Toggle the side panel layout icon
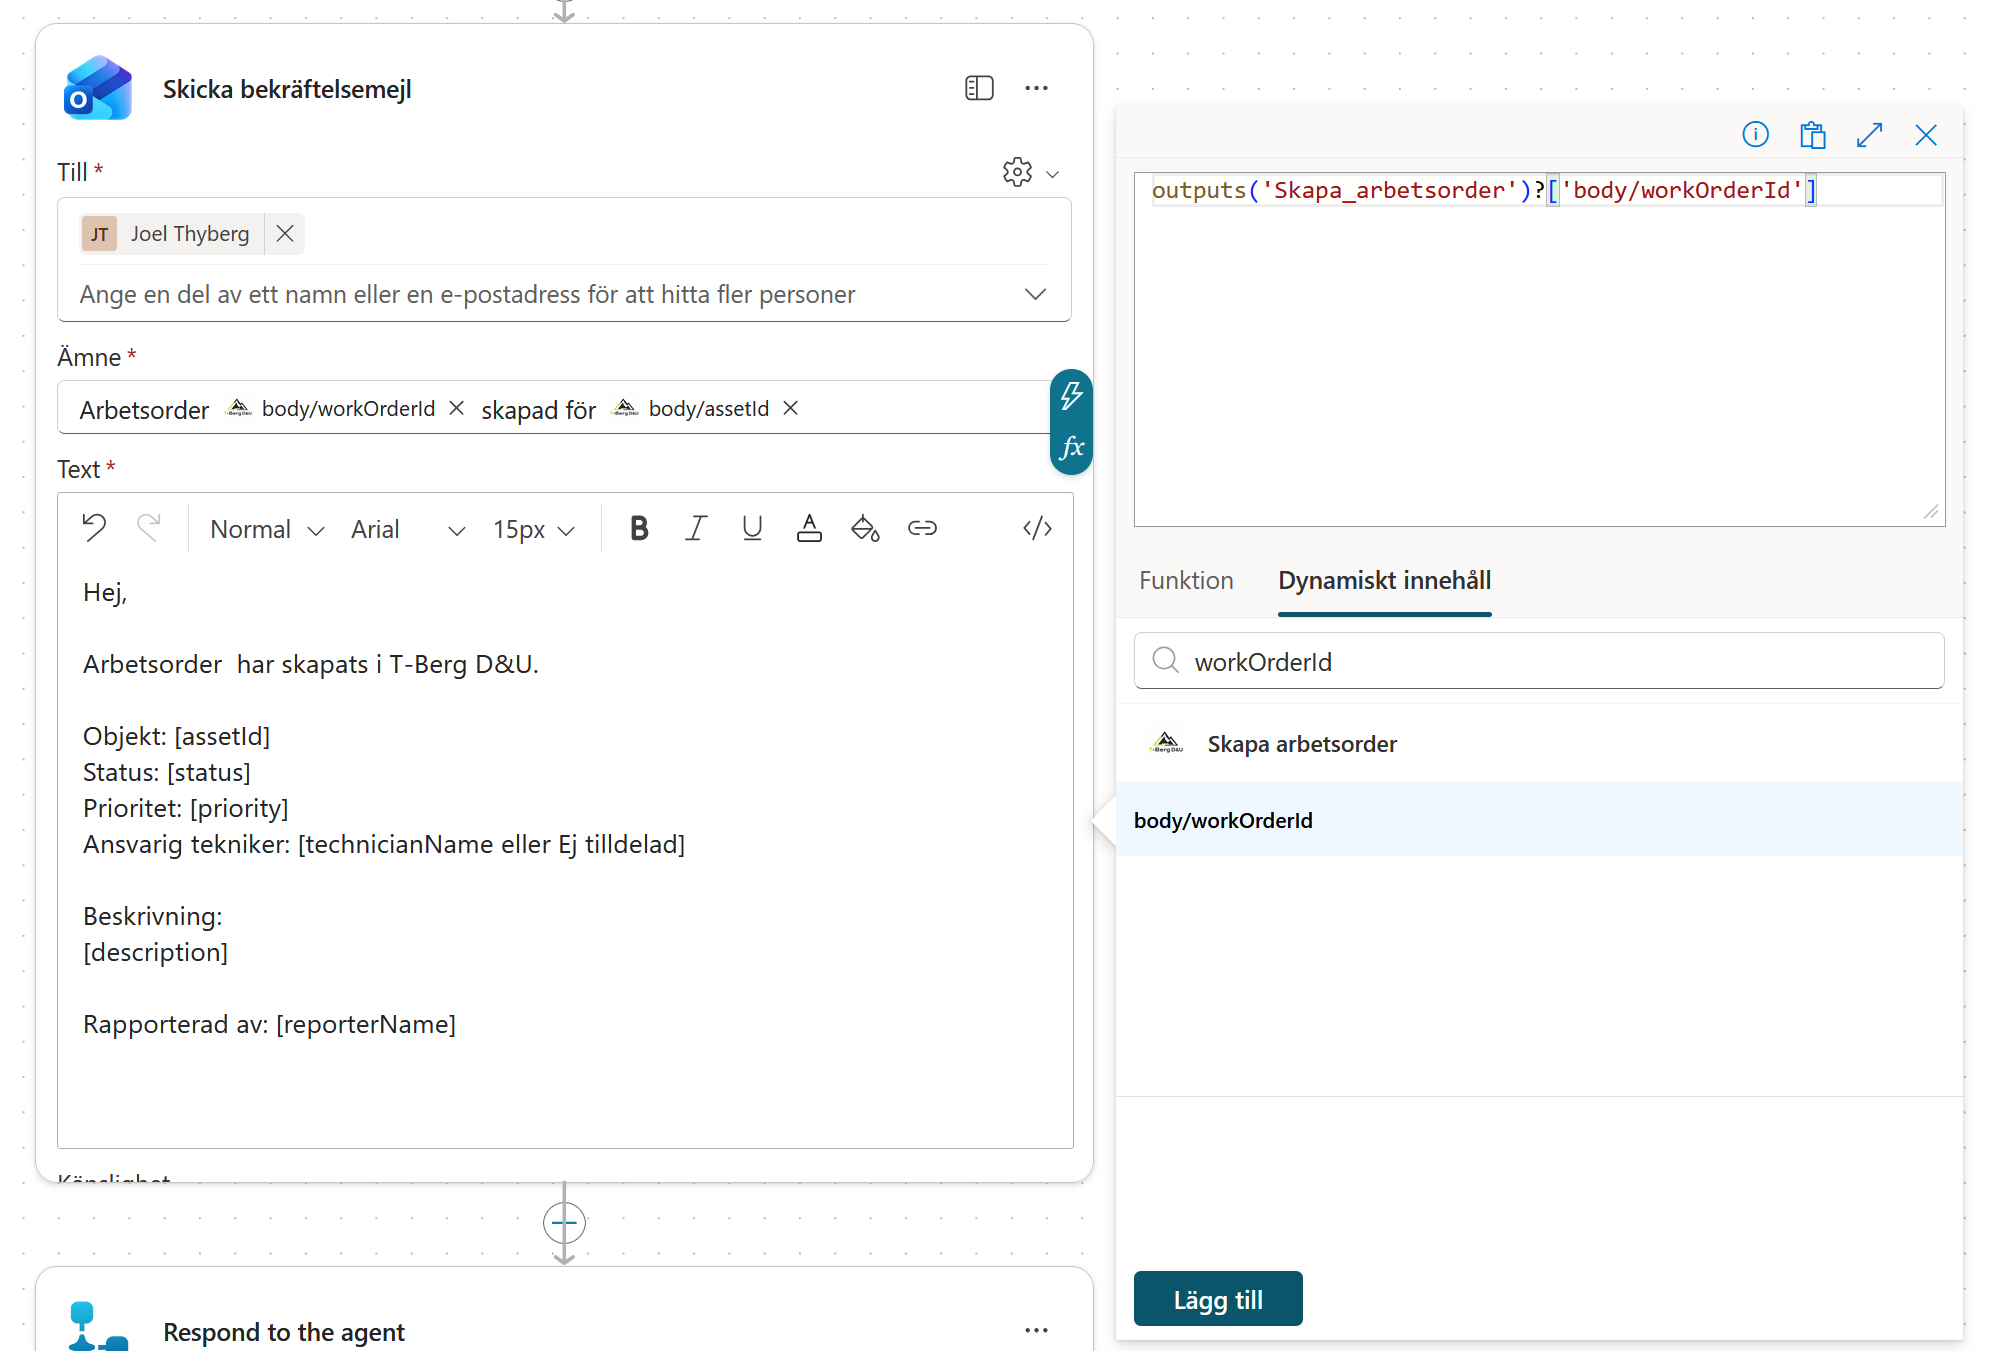The image size is (1998, 1351). coord(979,88)
